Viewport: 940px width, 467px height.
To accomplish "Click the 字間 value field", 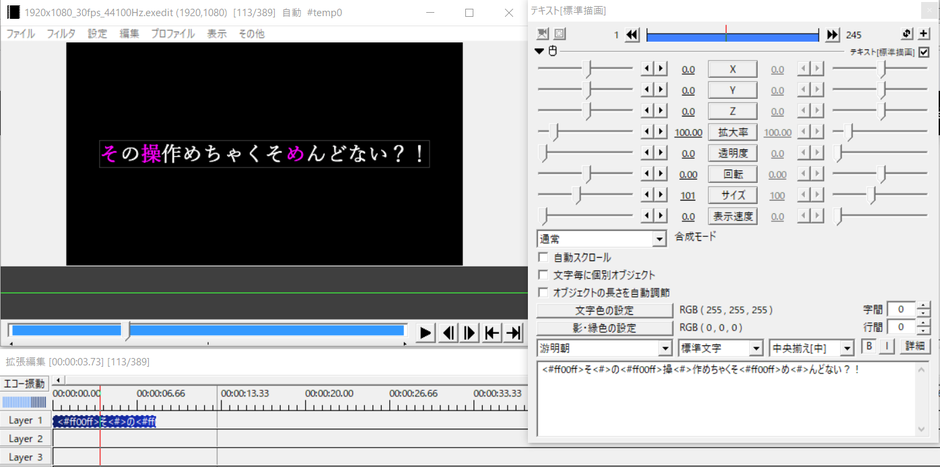I will click(x=901, y=309).
